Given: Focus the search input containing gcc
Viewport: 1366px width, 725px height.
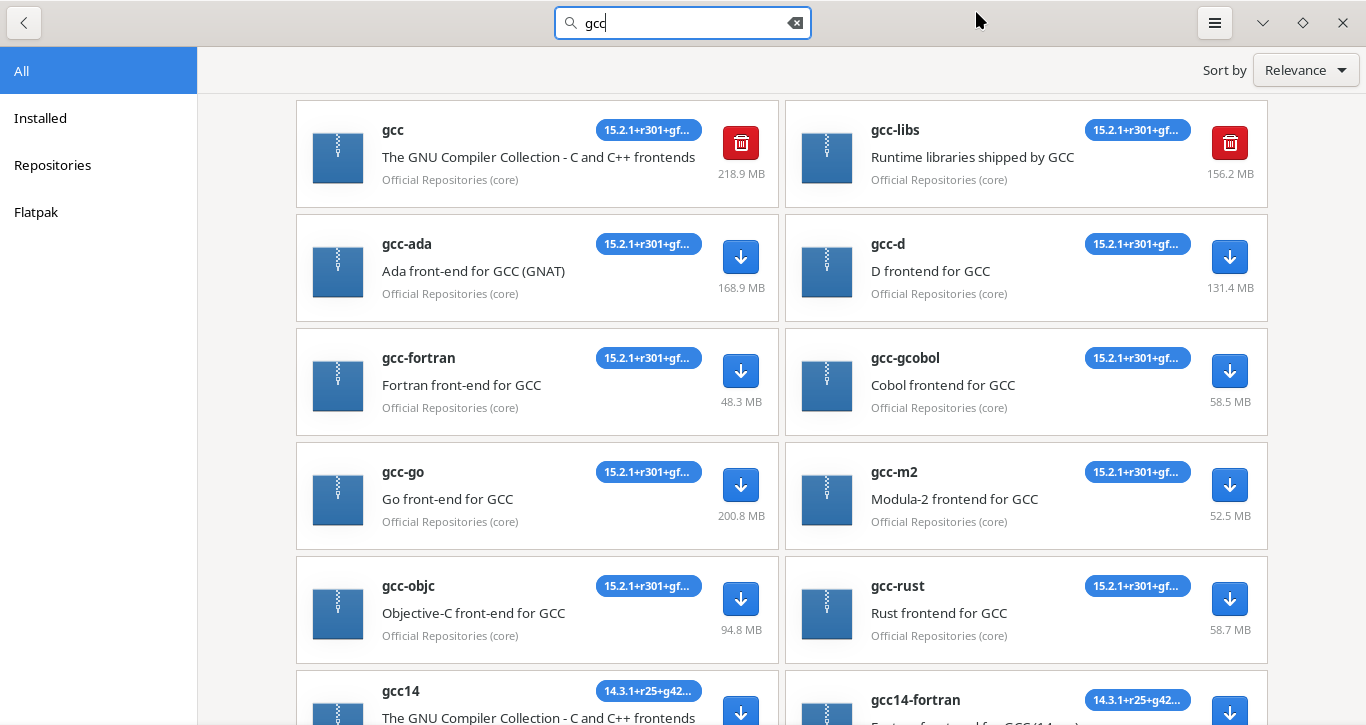Looking at the screenshot, I should [x=683, y=23].
